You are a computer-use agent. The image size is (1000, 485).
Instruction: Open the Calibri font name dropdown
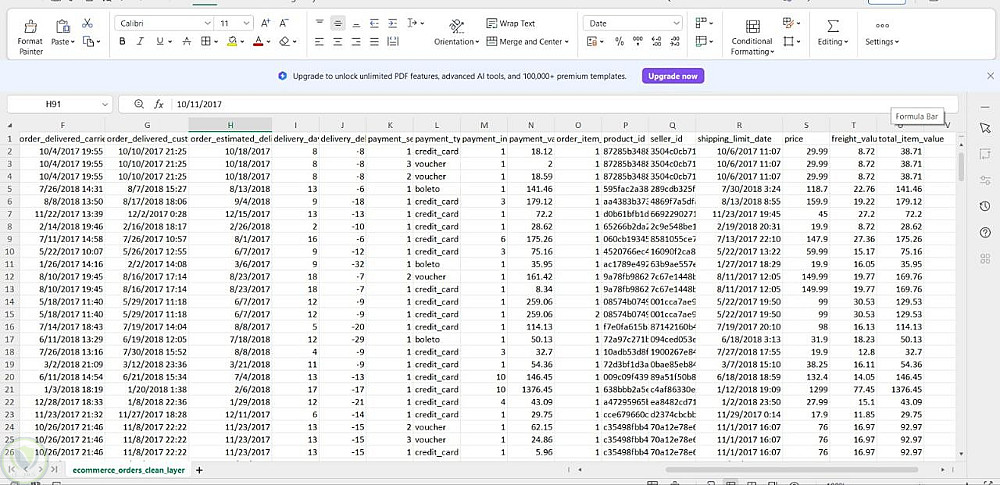pyautogui.click(x=208, y=24)
